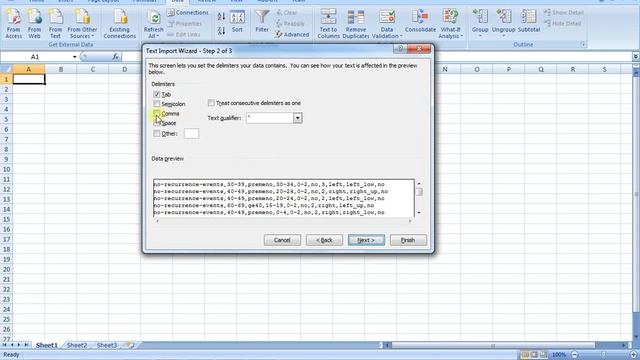This screenshot has height=360, width=640.
Task: Select column header B
Action: click(61, 69)
